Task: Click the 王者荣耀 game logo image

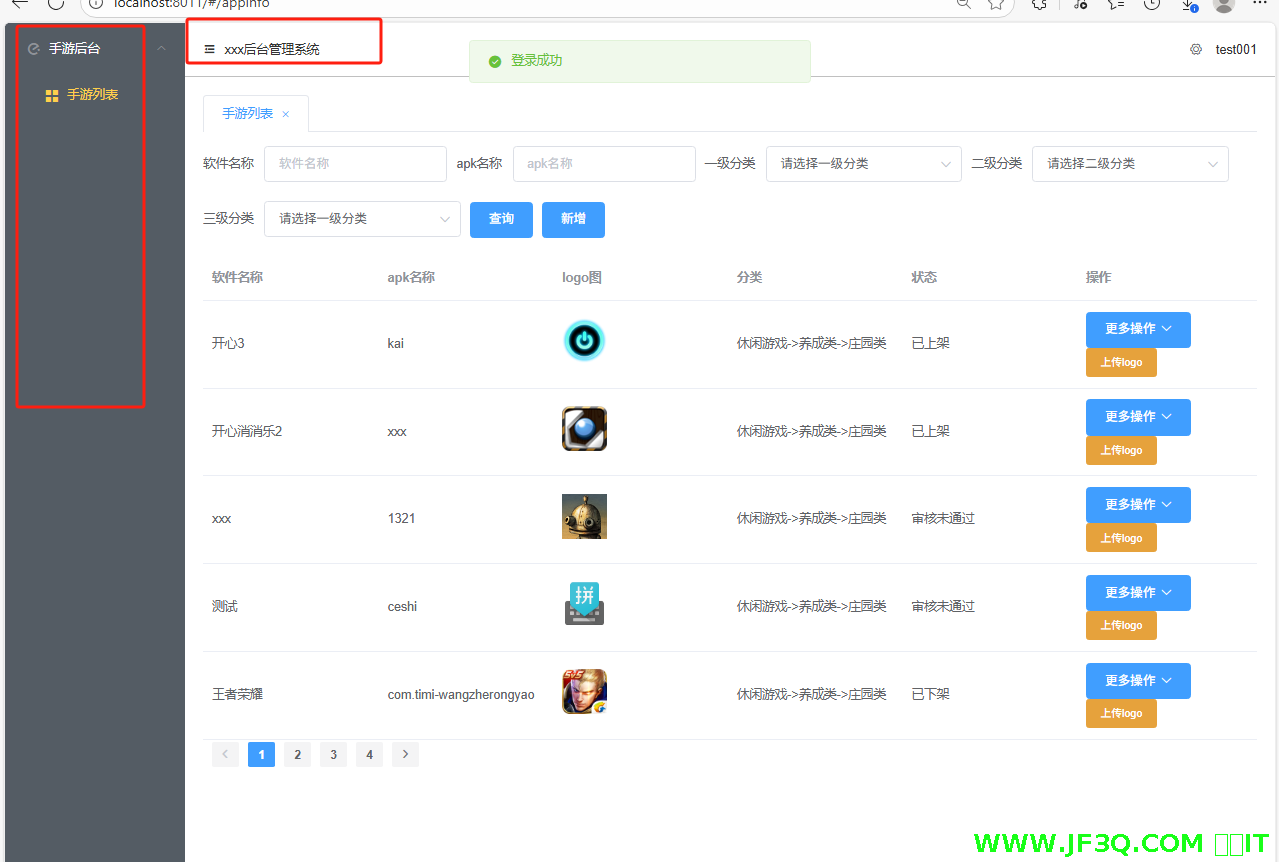Action: pos(584,692)
